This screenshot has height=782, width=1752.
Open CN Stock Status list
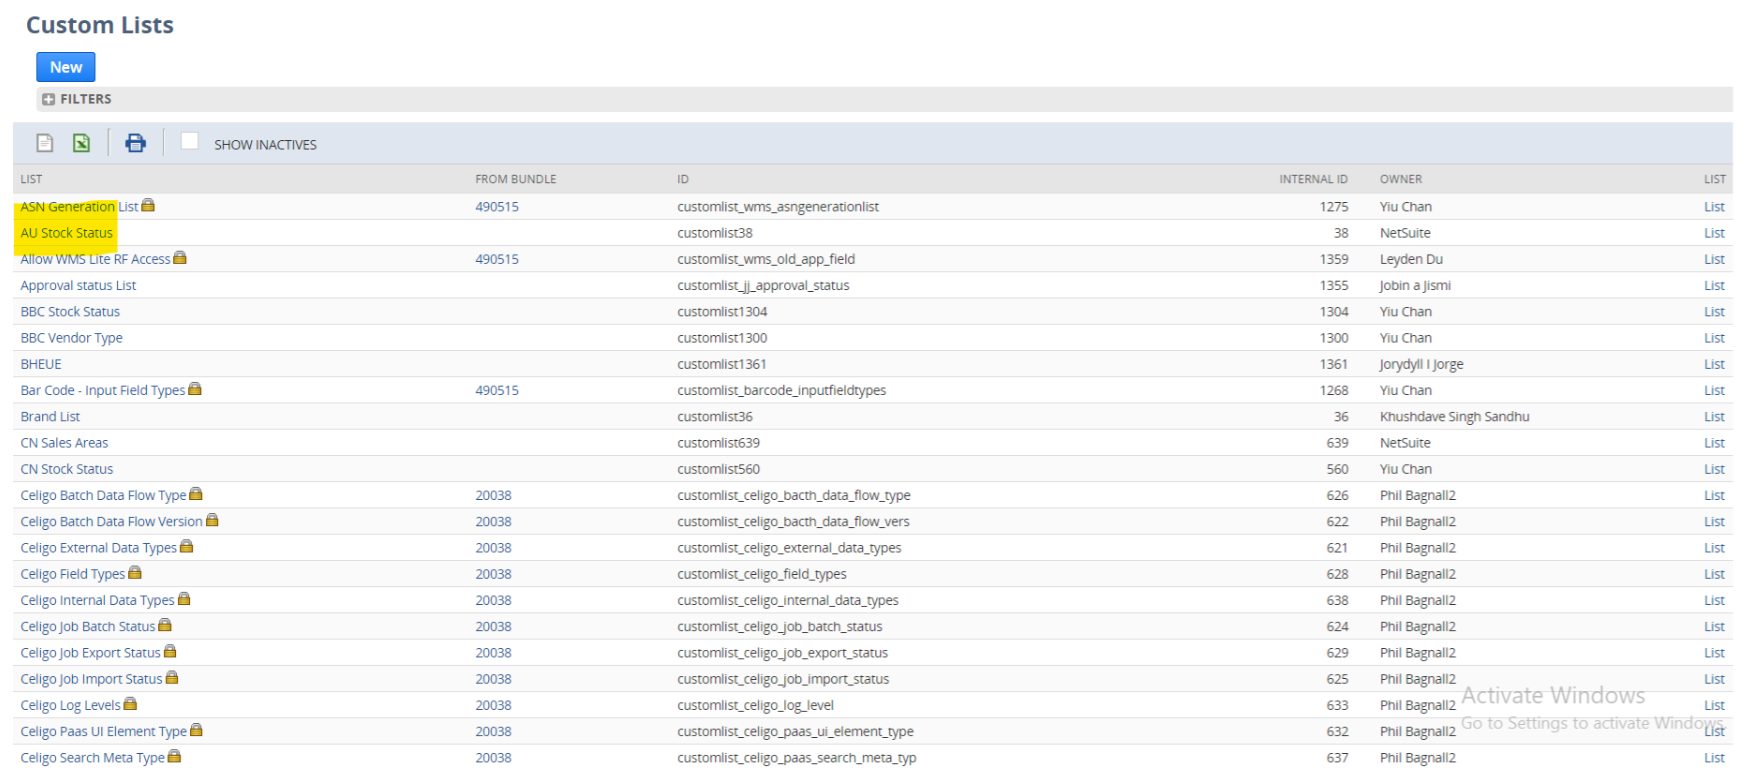click(x=66, y=469)
